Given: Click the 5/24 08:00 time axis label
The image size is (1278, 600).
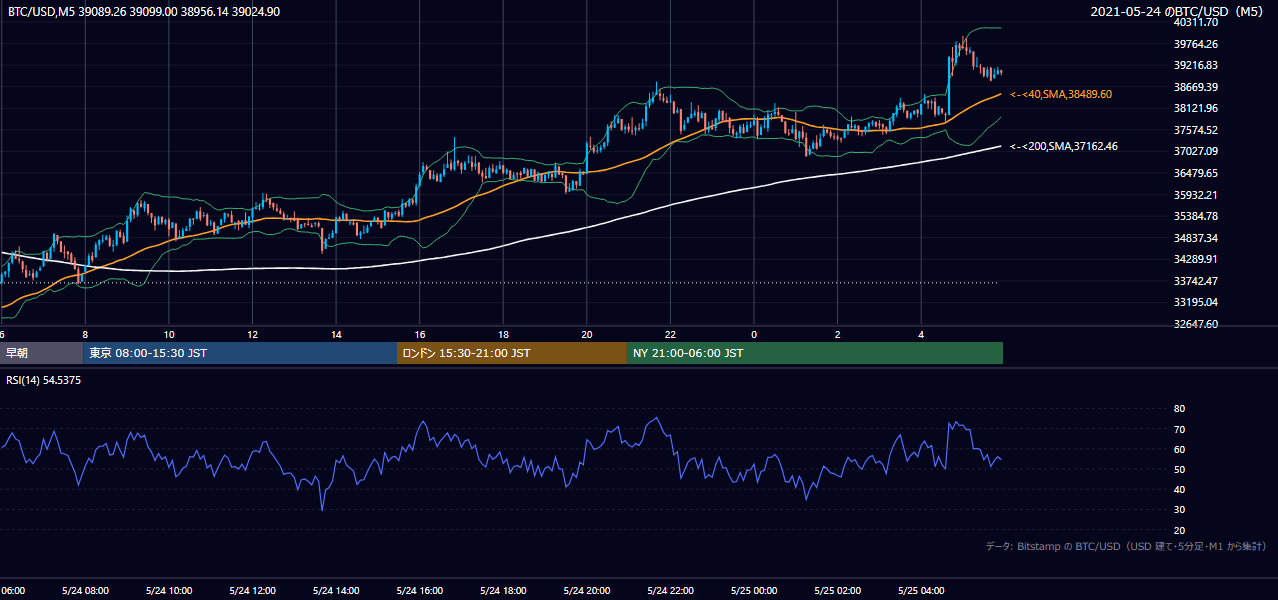Looking at the screenshot, I should pyautogui.click(x=85, y=591).
